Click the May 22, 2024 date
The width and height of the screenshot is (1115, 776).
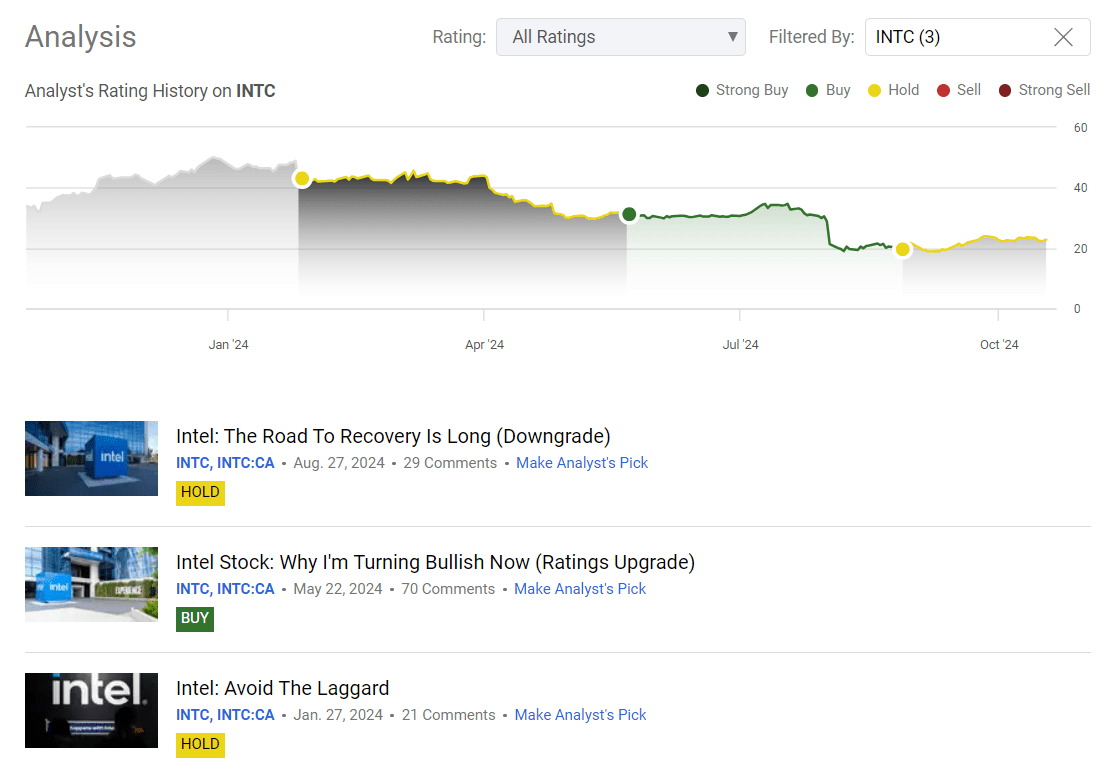[338, 589]
